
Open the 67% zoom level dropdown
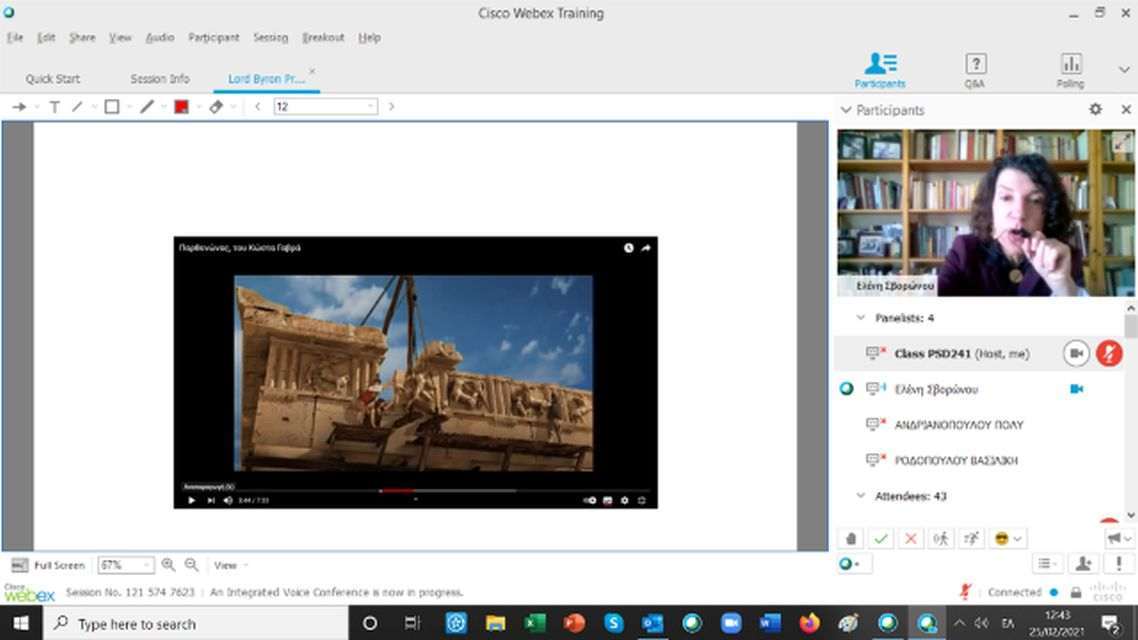[126, 565]
